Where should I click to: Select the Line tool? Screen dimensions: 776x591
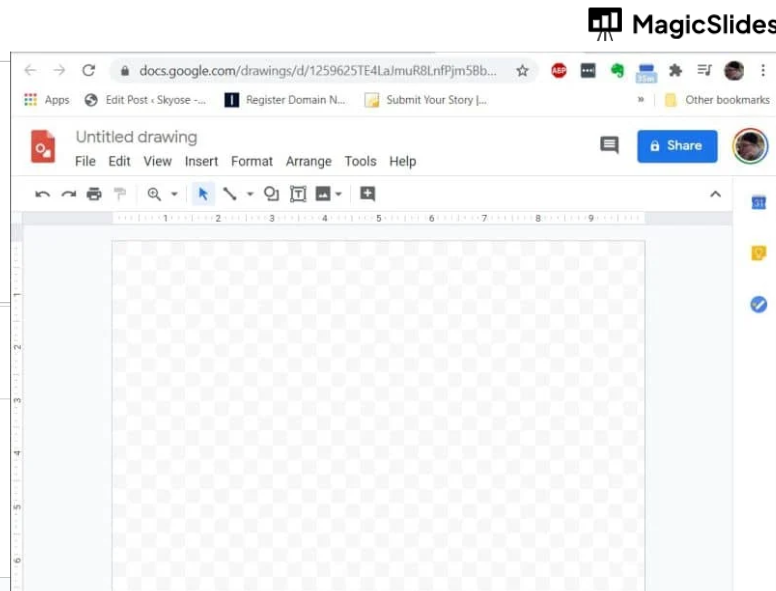click(230, 194)
